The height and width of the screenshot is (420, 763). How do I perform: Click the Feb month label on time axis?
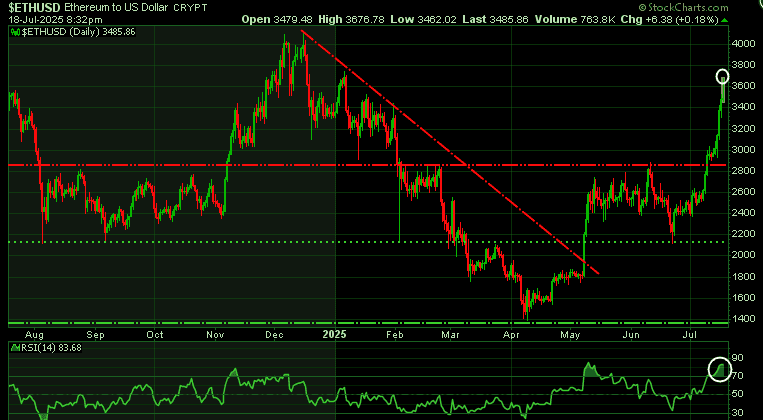point(395,335)
